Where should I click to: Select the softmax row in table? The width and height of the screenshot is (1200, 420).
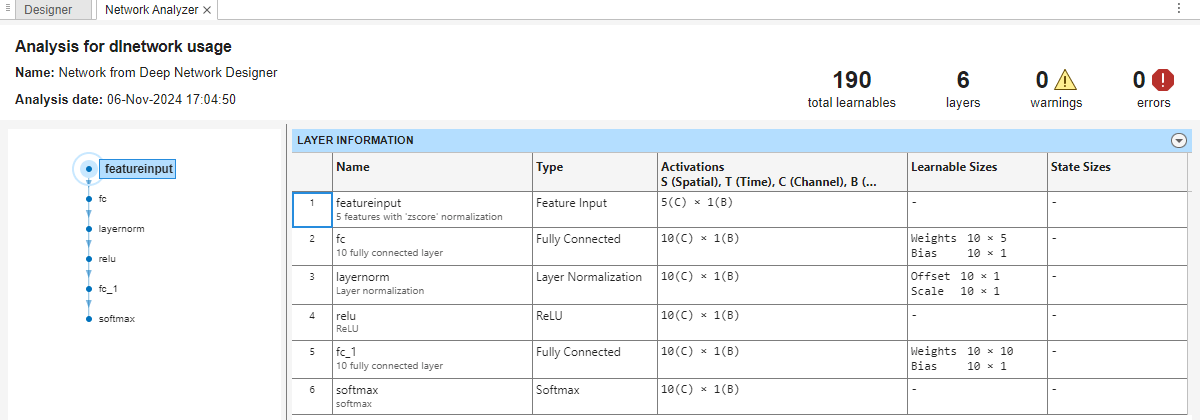(x=430, y=396)
